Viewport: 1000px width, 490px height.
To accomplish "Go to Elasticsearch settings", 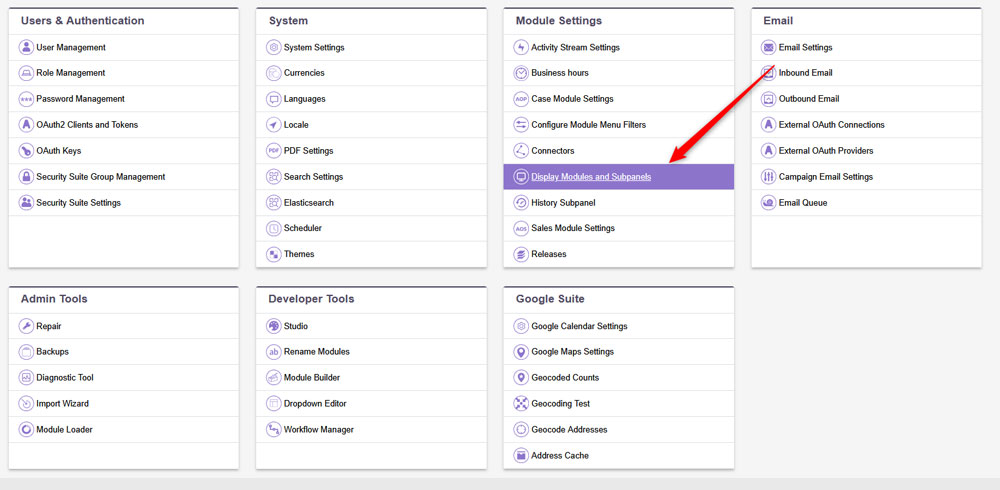I will tap(309, 202).
